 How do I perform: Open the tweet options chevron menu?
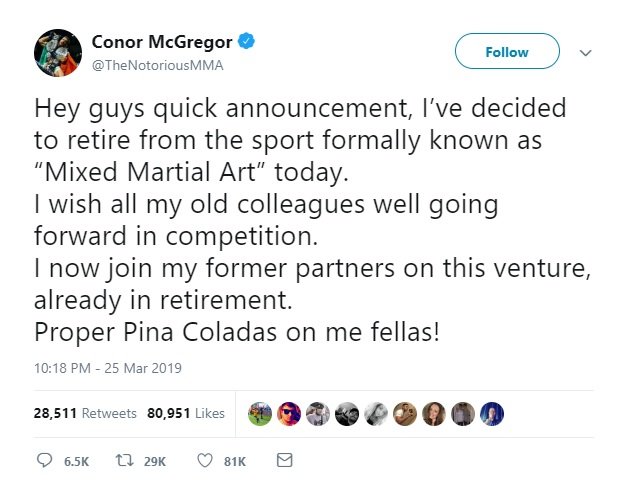point(587,53)
